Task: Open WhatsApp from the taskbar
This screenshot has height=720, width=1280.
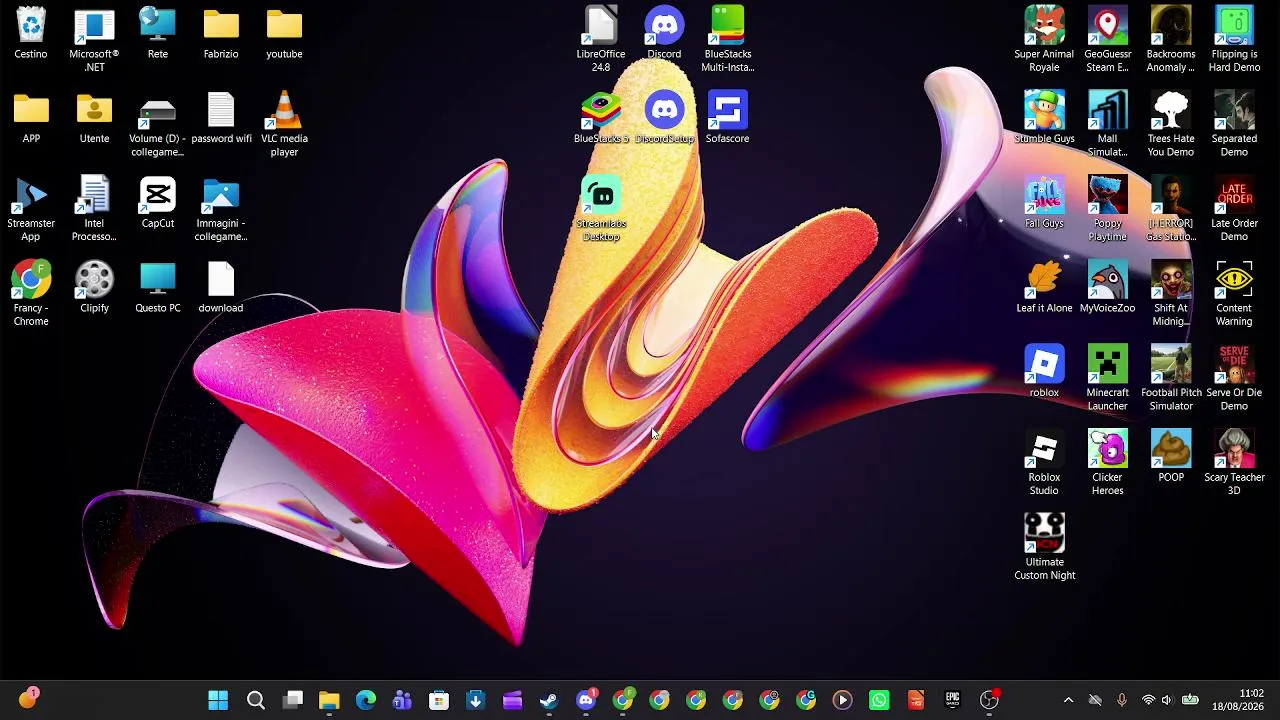Action: (879, 700)
